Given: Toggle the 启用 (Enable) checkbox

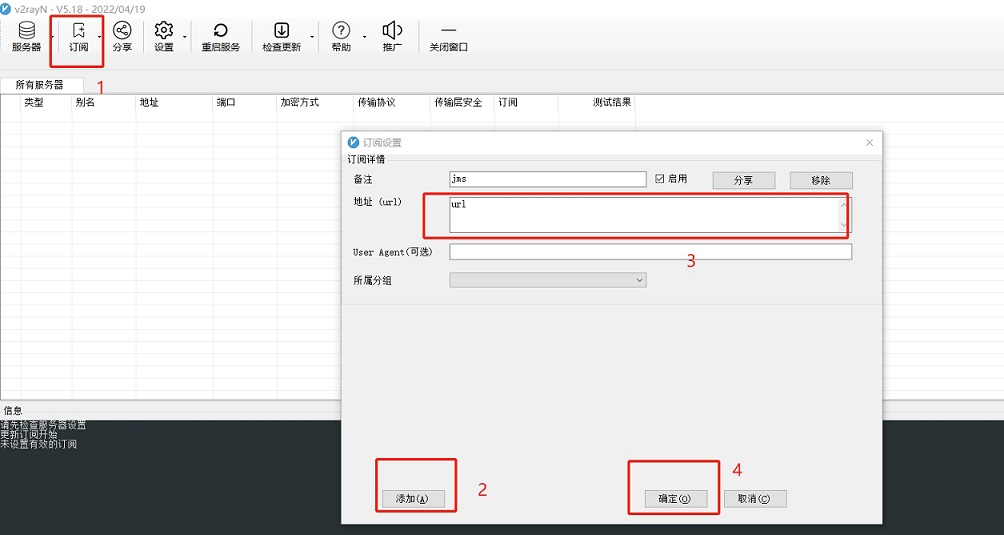Looking at the screenshot, I should pyautogui.click(x=660, y=179).
